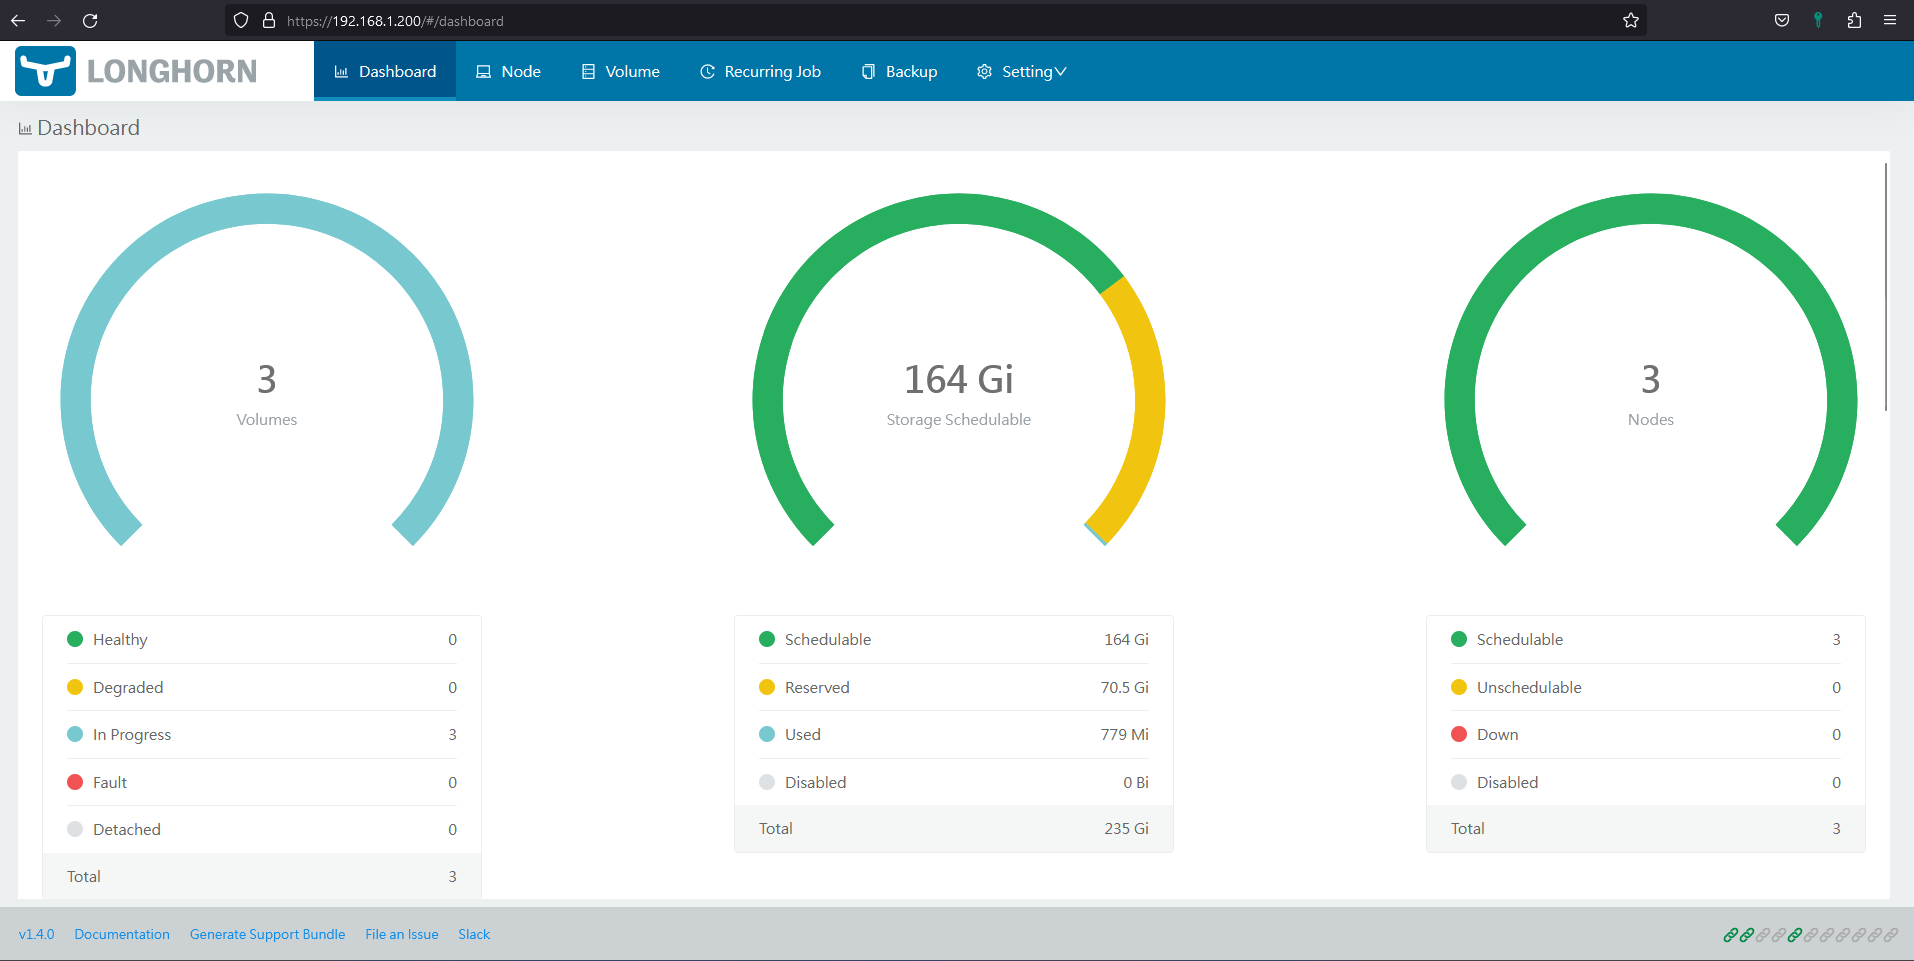The width and height of the screenshot is (1914, 961).
Task: Open the Recurring Job tab
Action: coord(760,71)
